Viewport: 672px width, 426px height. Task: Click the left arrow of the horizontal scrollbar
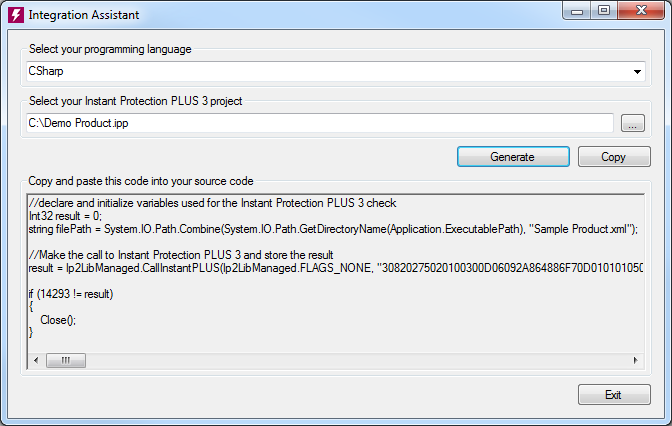tap(36, 360)
